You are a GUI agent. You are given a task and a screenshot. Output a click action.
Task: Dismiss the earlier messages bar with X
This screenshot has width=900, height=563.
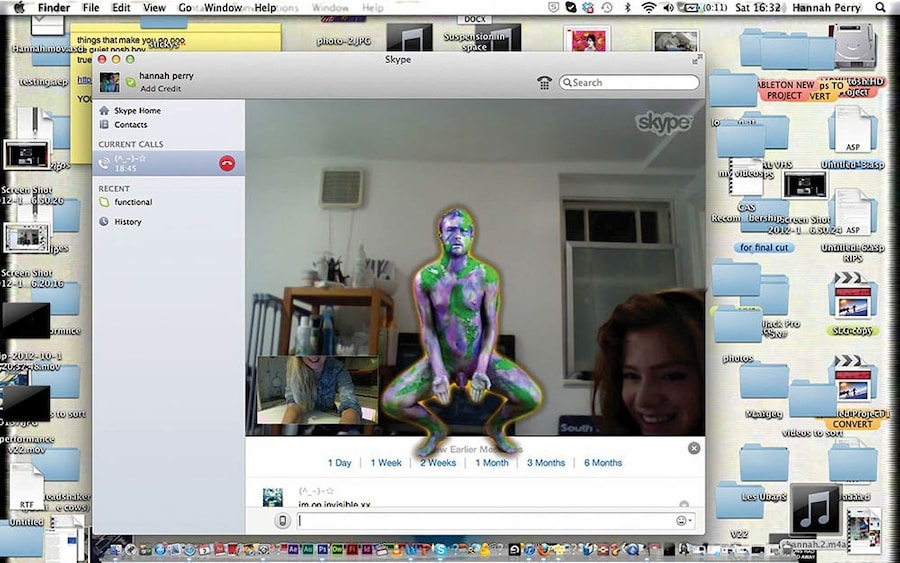click(x=694, y=448)
